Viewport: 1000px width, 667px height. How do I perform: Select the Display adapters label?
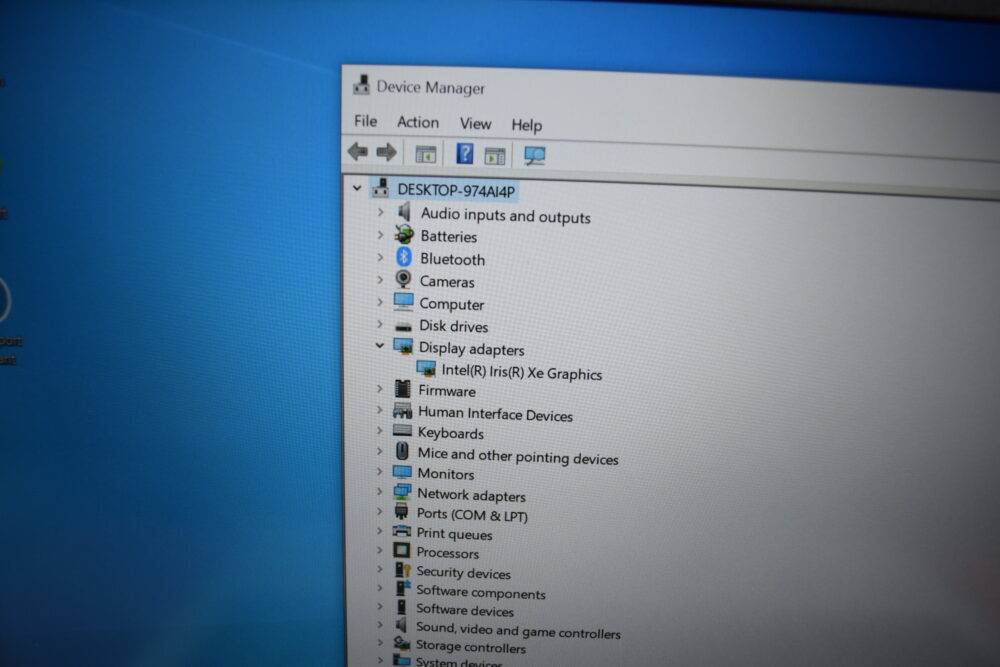click(x=471, y=349)
